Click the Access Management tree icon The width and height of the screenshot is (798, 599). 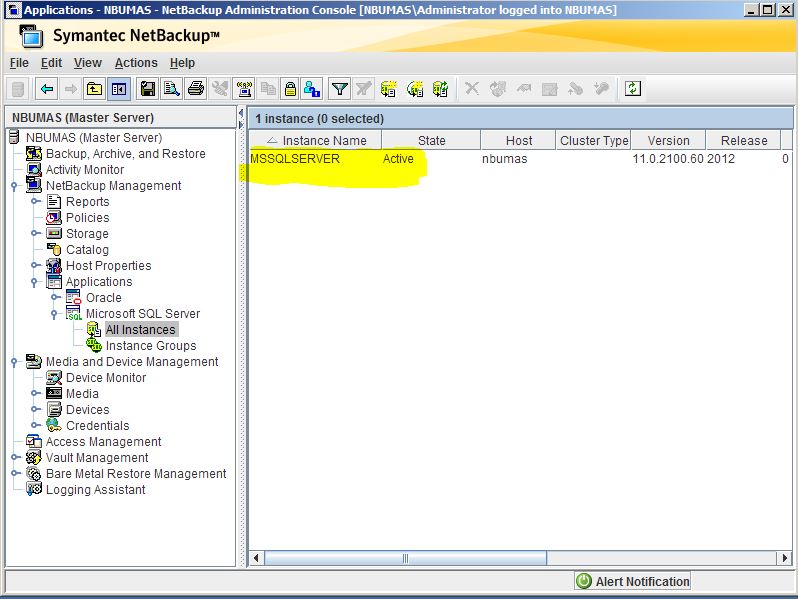(34, 441)
